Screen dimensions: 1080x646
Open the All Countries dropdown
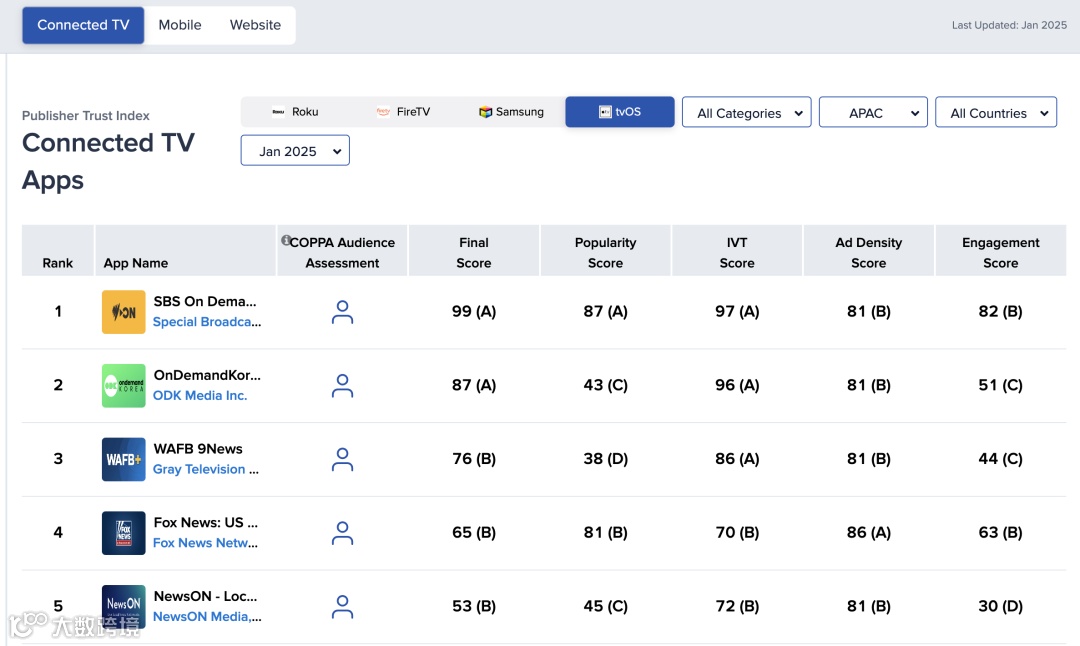tap(996, 113)
